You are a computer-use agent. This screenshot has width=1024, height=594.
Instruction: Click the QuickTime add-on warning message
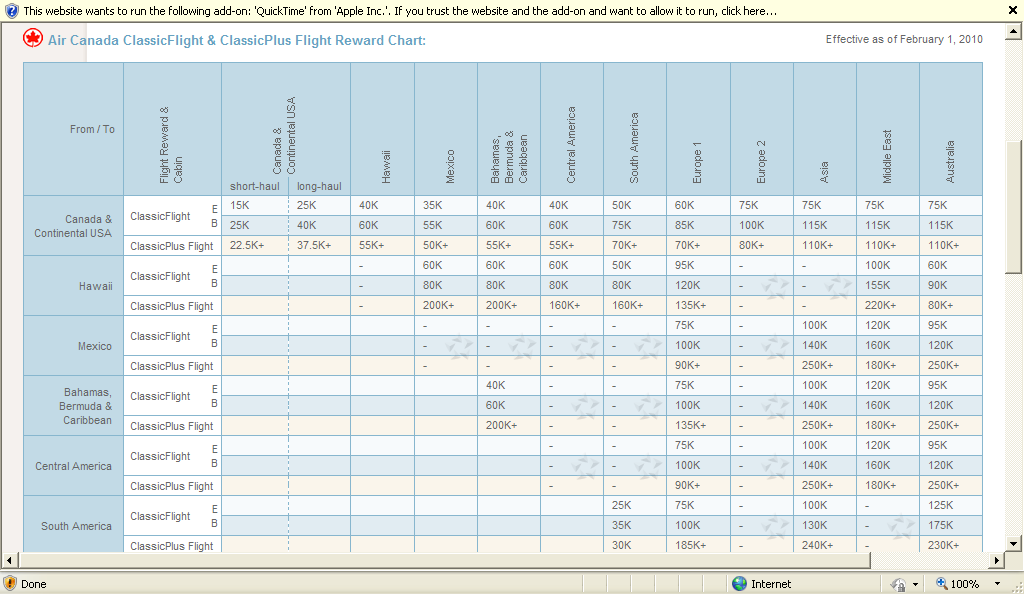pos(400,11)
